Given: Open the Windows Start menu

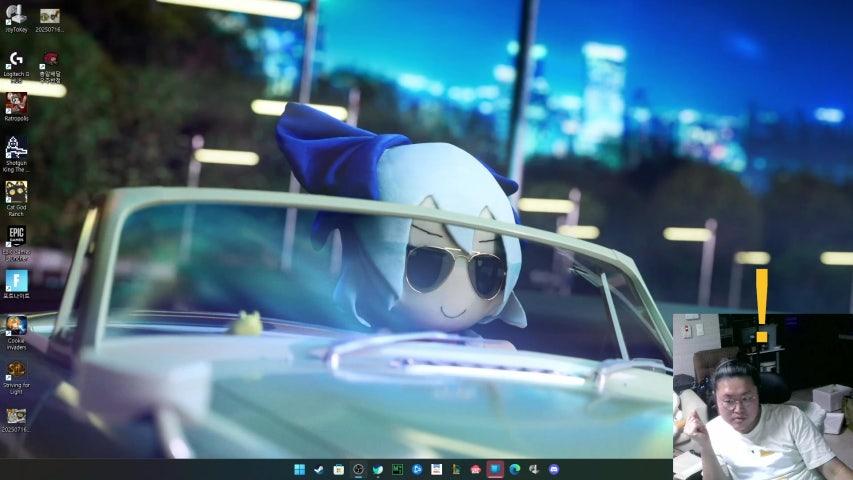Looking at the screenshot, I should pyautogui.click(x=299, y=469).
